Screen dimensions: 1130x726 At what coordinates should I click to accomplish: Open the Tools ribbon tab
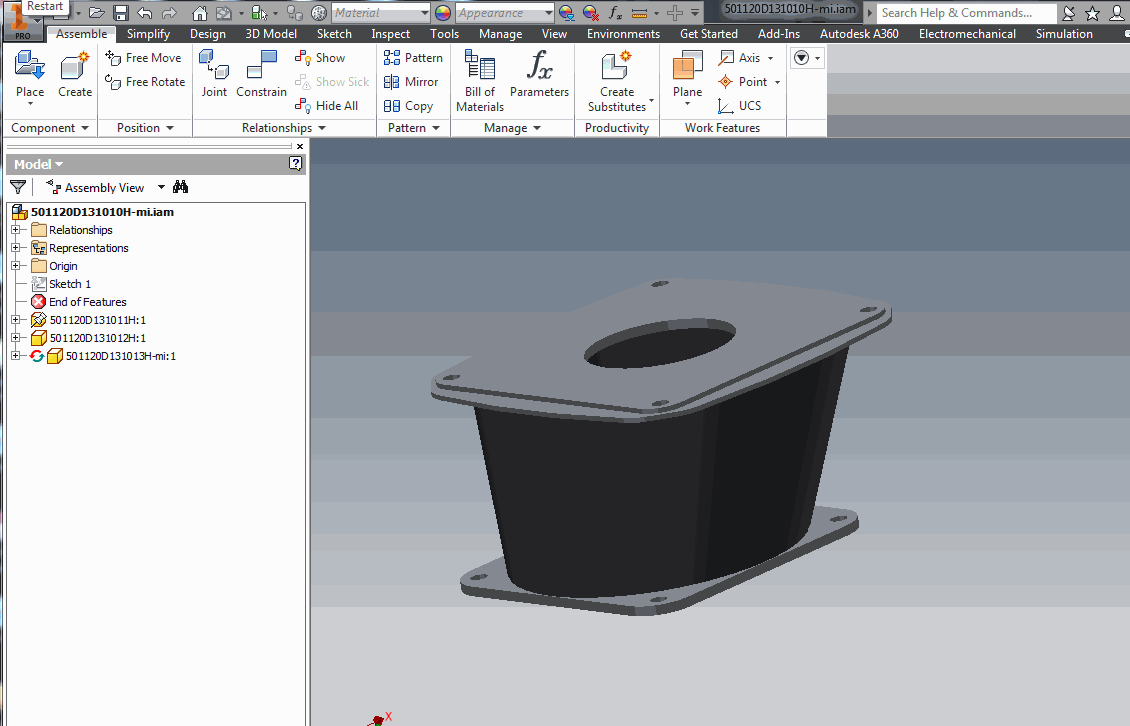pyautogui.click(x=444, y=33)
